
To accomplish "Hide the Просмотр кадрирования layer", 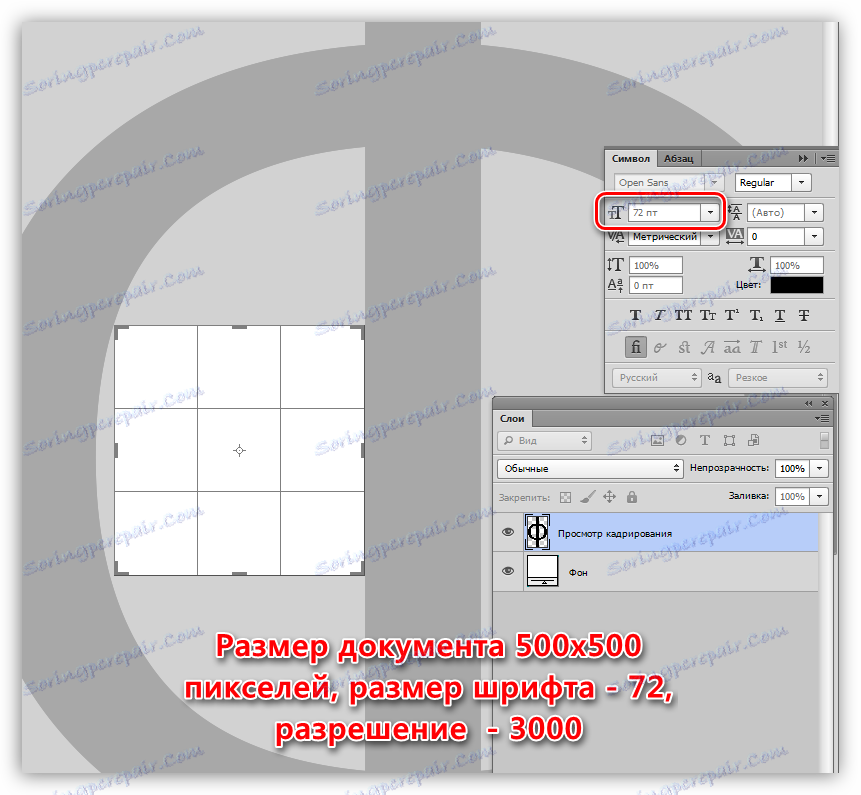I will pyautogui.click(x=508, y=531).
